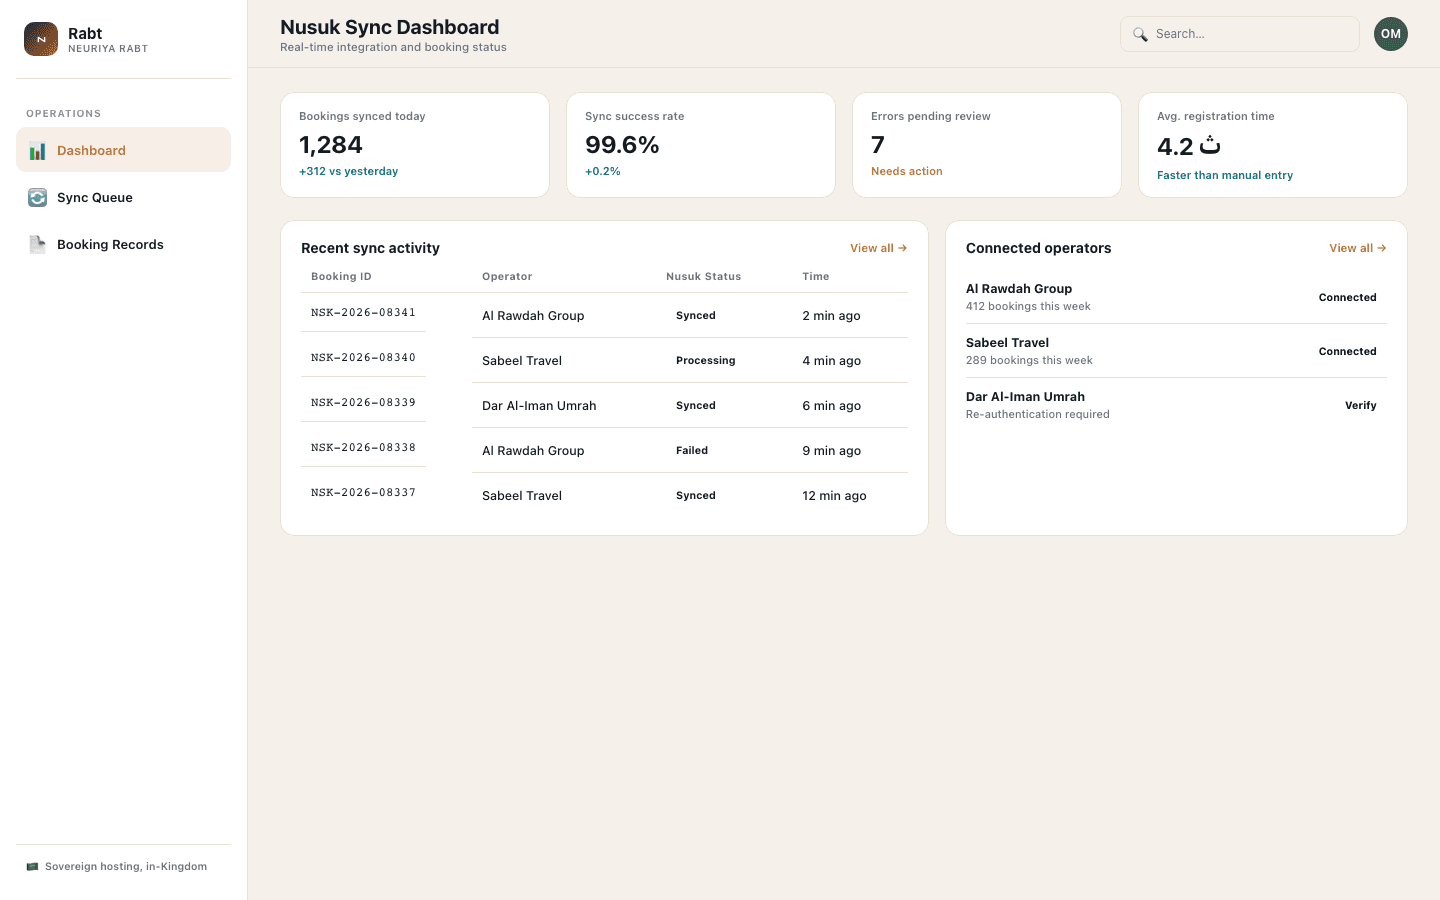This screenshot has width=1440, height=900.
Task: Click the Verify button for Dar Al-Iman Umrah
Action: 1361,405
